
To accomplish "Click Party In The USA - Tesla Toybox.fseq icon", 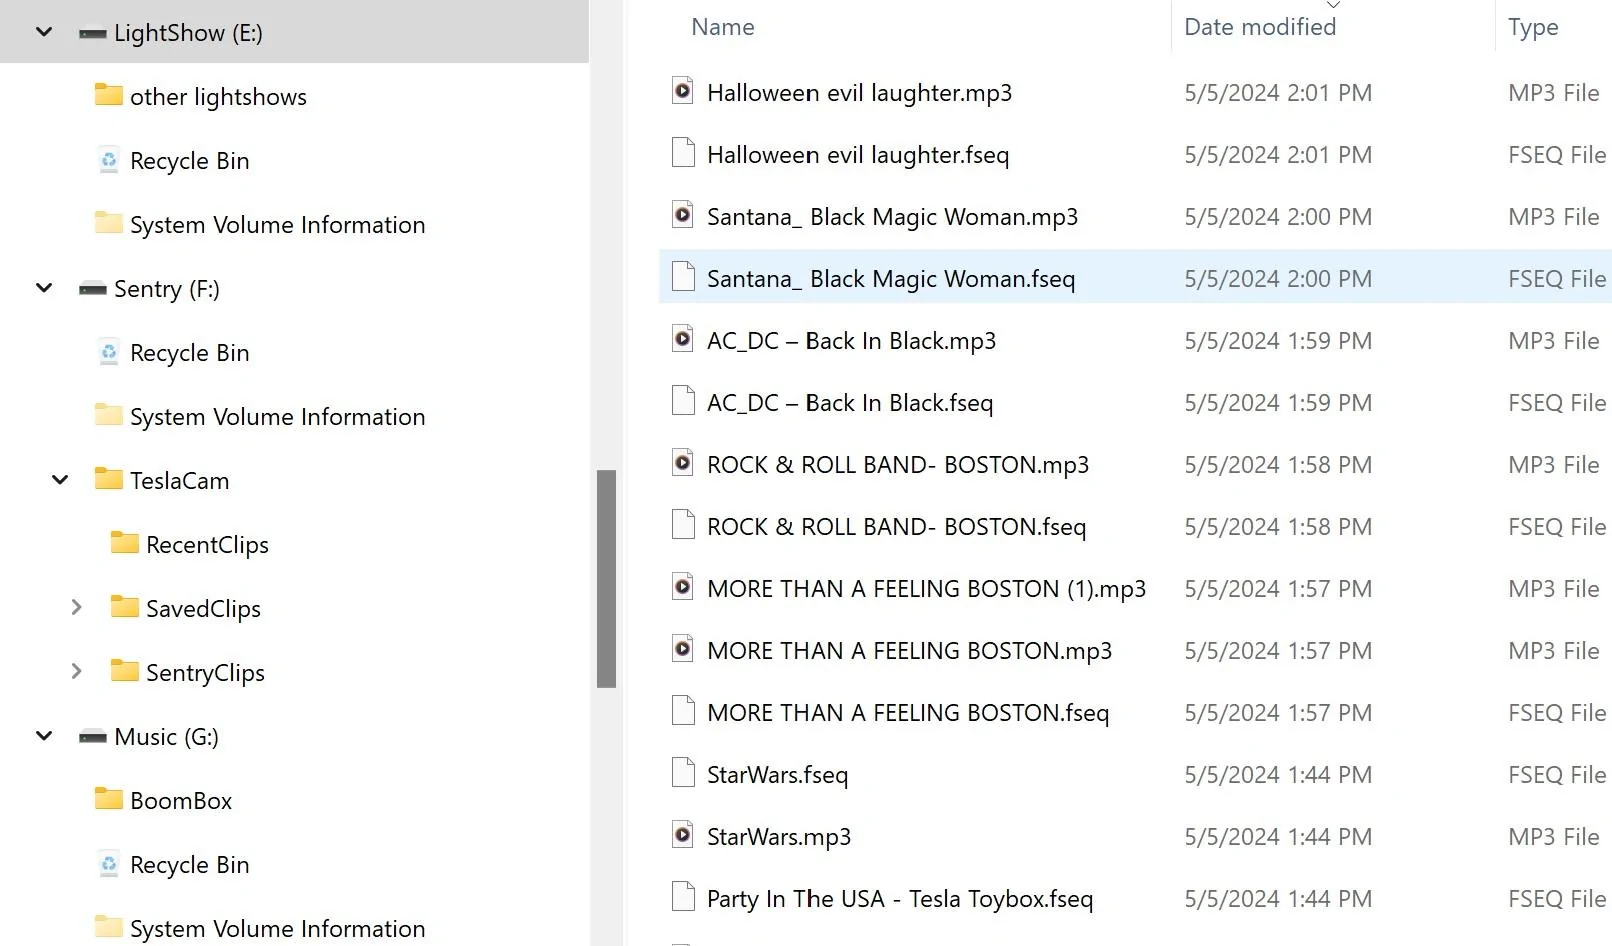I will 683,897.
